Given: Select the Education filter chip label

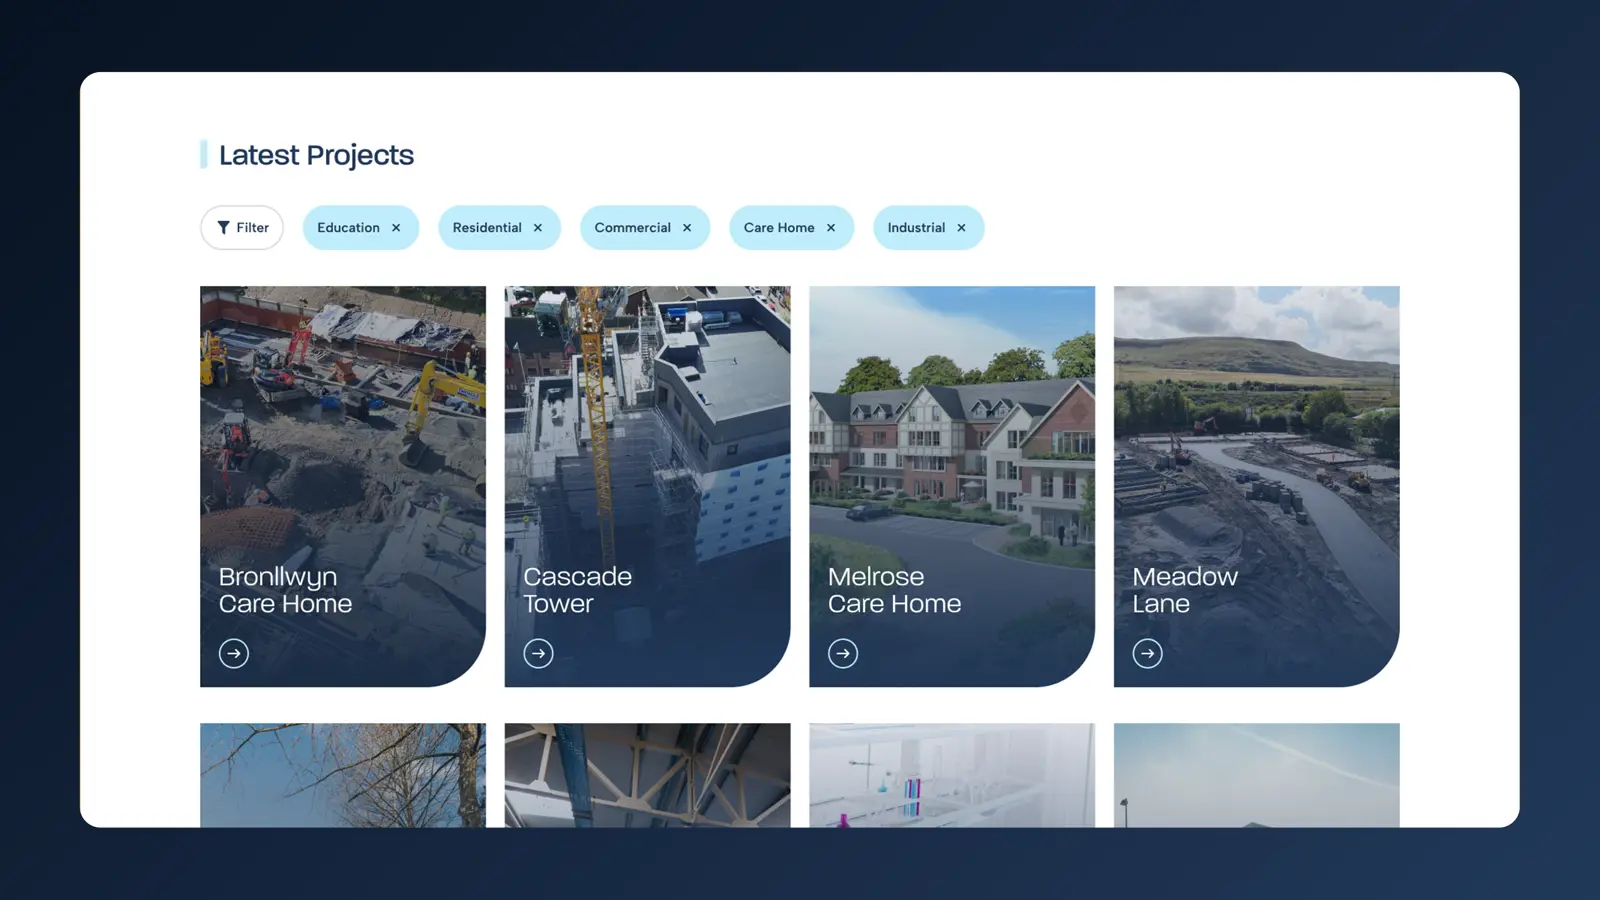Looking at the screenshot, I should point(348,228).
